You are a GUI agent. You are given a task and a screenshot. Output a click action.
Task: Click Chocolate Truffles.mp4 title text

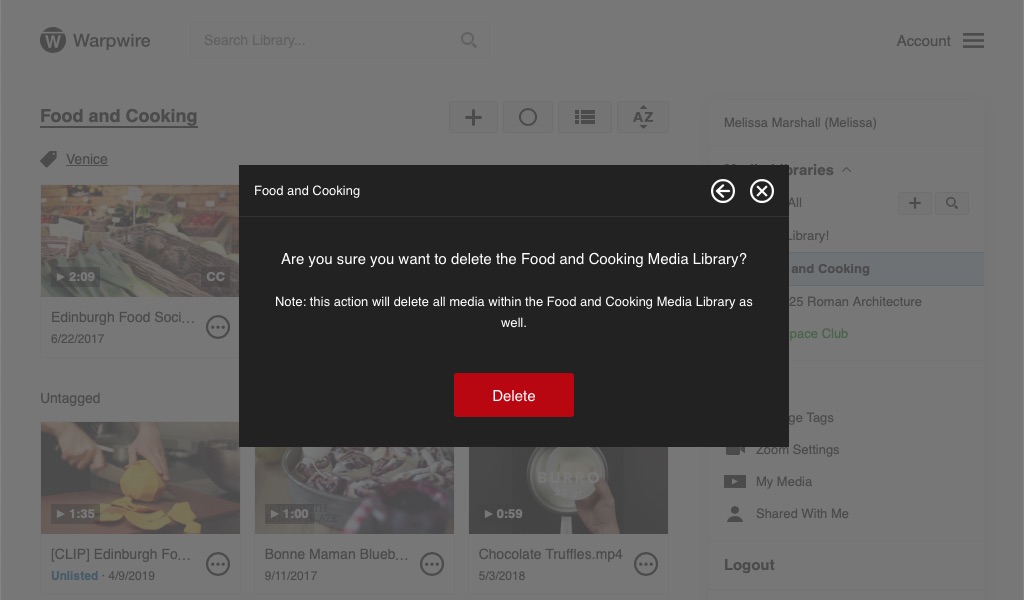pyautogui.click(x=551, y=554)
